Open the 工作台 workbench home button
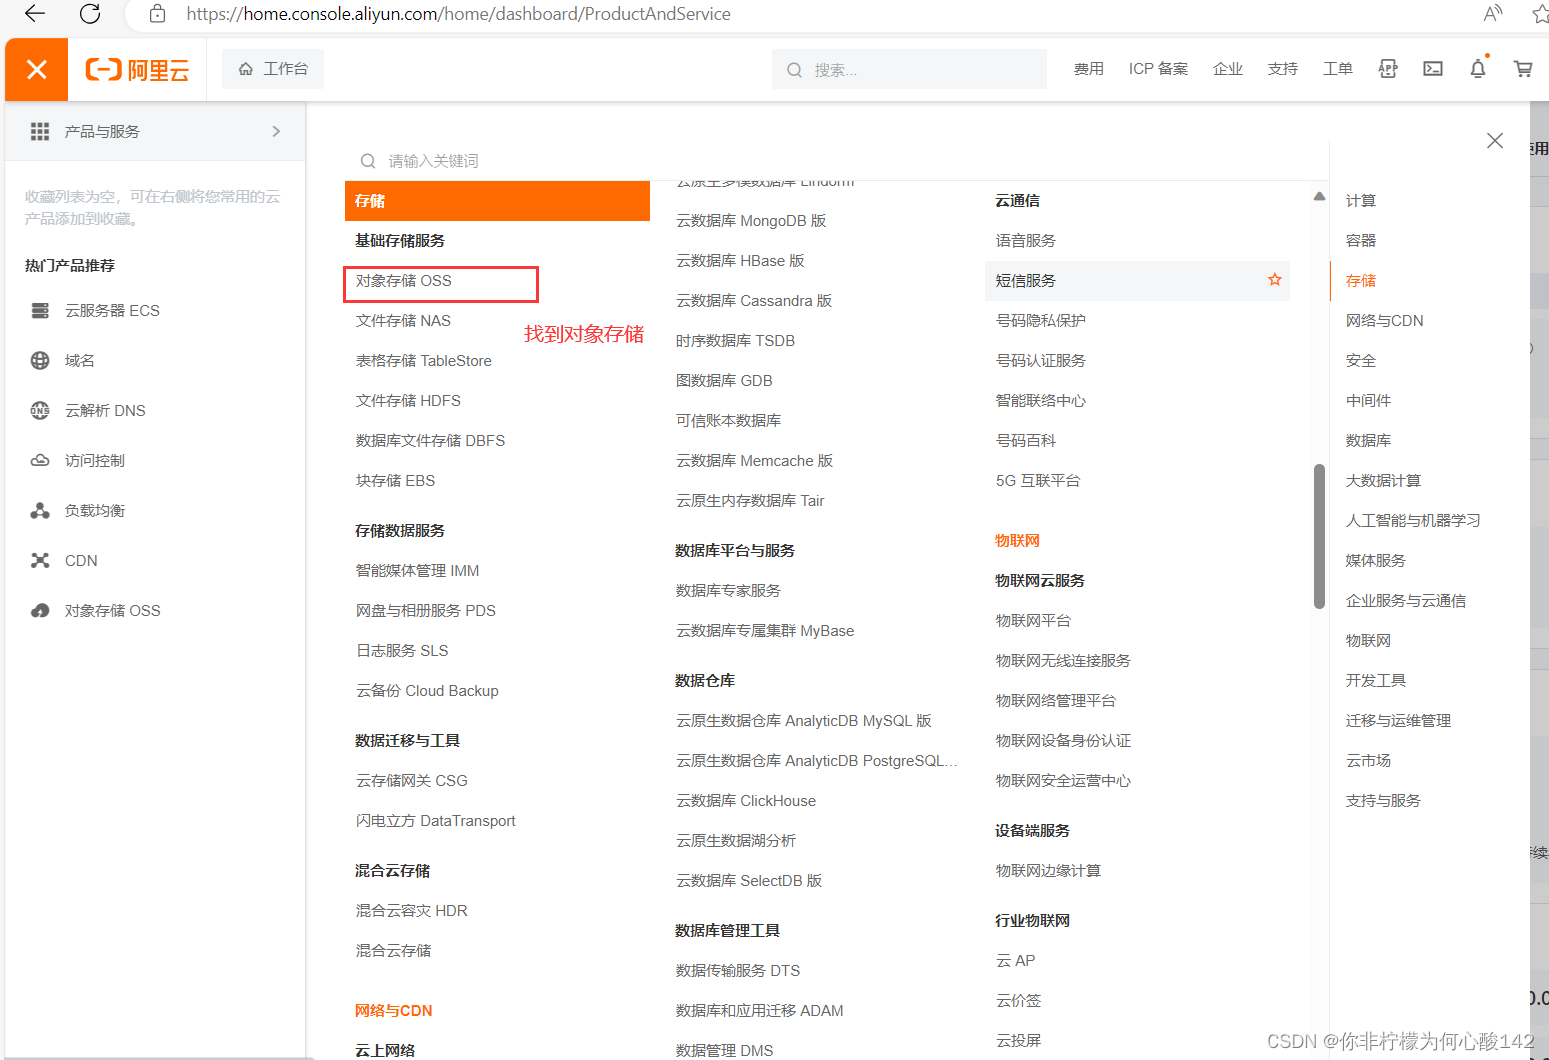Viewport: 1549px width, 1060px height. click(x=273, y=69)
